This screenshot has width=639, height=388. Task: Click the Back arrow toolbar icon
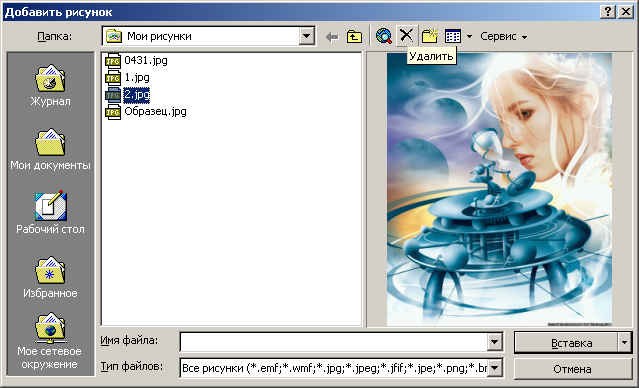point(333,37)
